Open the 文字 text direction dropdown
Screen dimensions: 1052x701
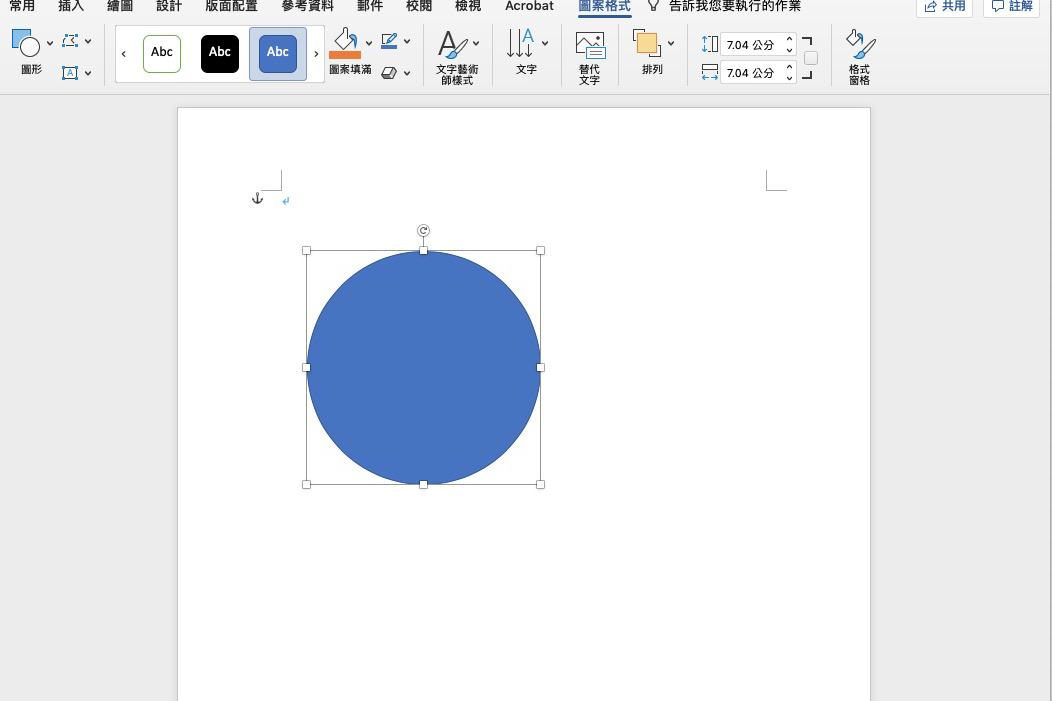[544, 44]
